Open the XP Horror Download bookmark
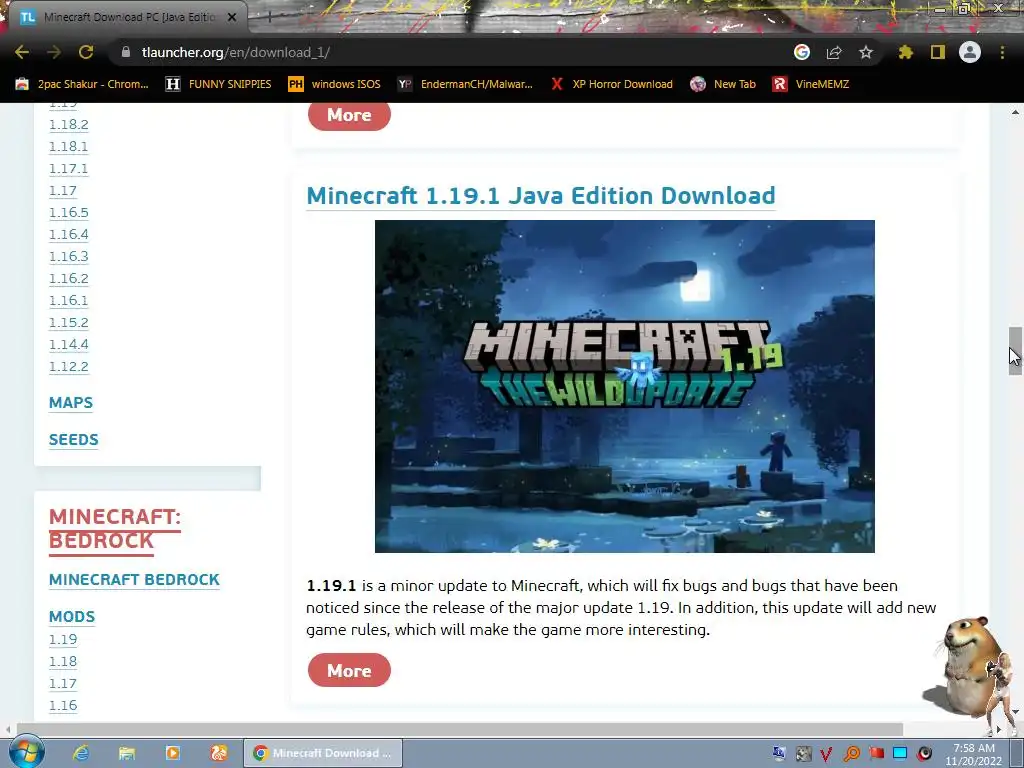1024x768 pixels. tap(611, 84)
